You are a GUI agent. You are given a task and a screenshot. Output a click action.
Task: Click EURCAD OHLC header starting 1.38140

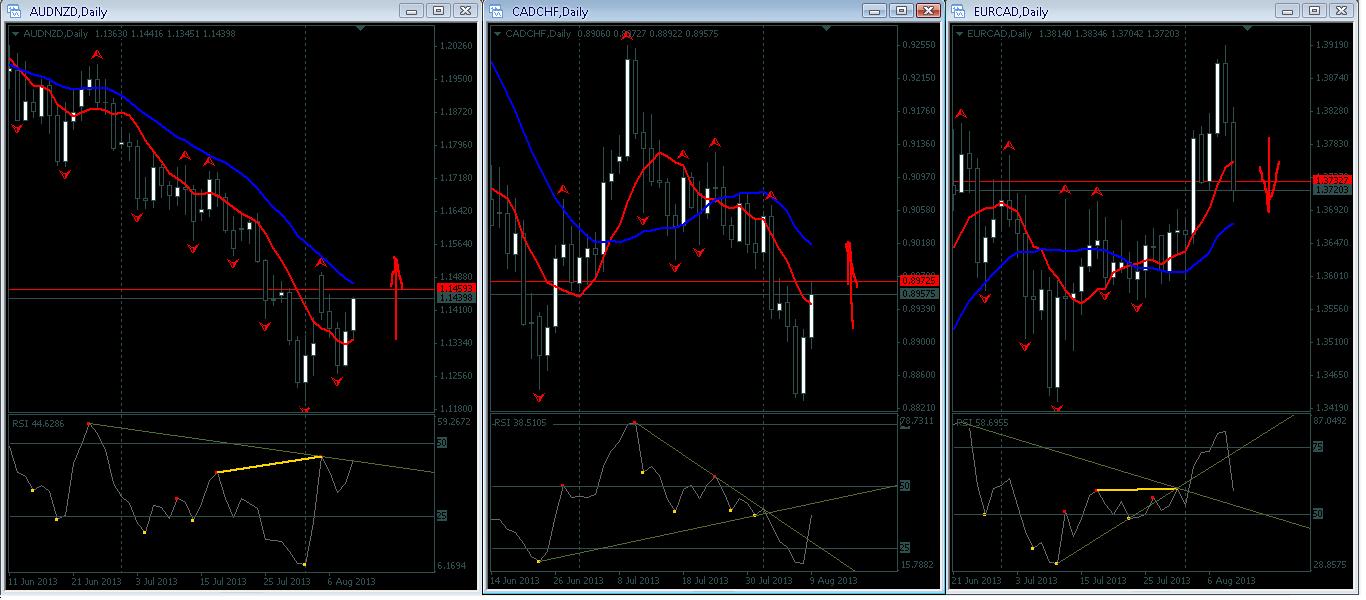[1108, 34]
